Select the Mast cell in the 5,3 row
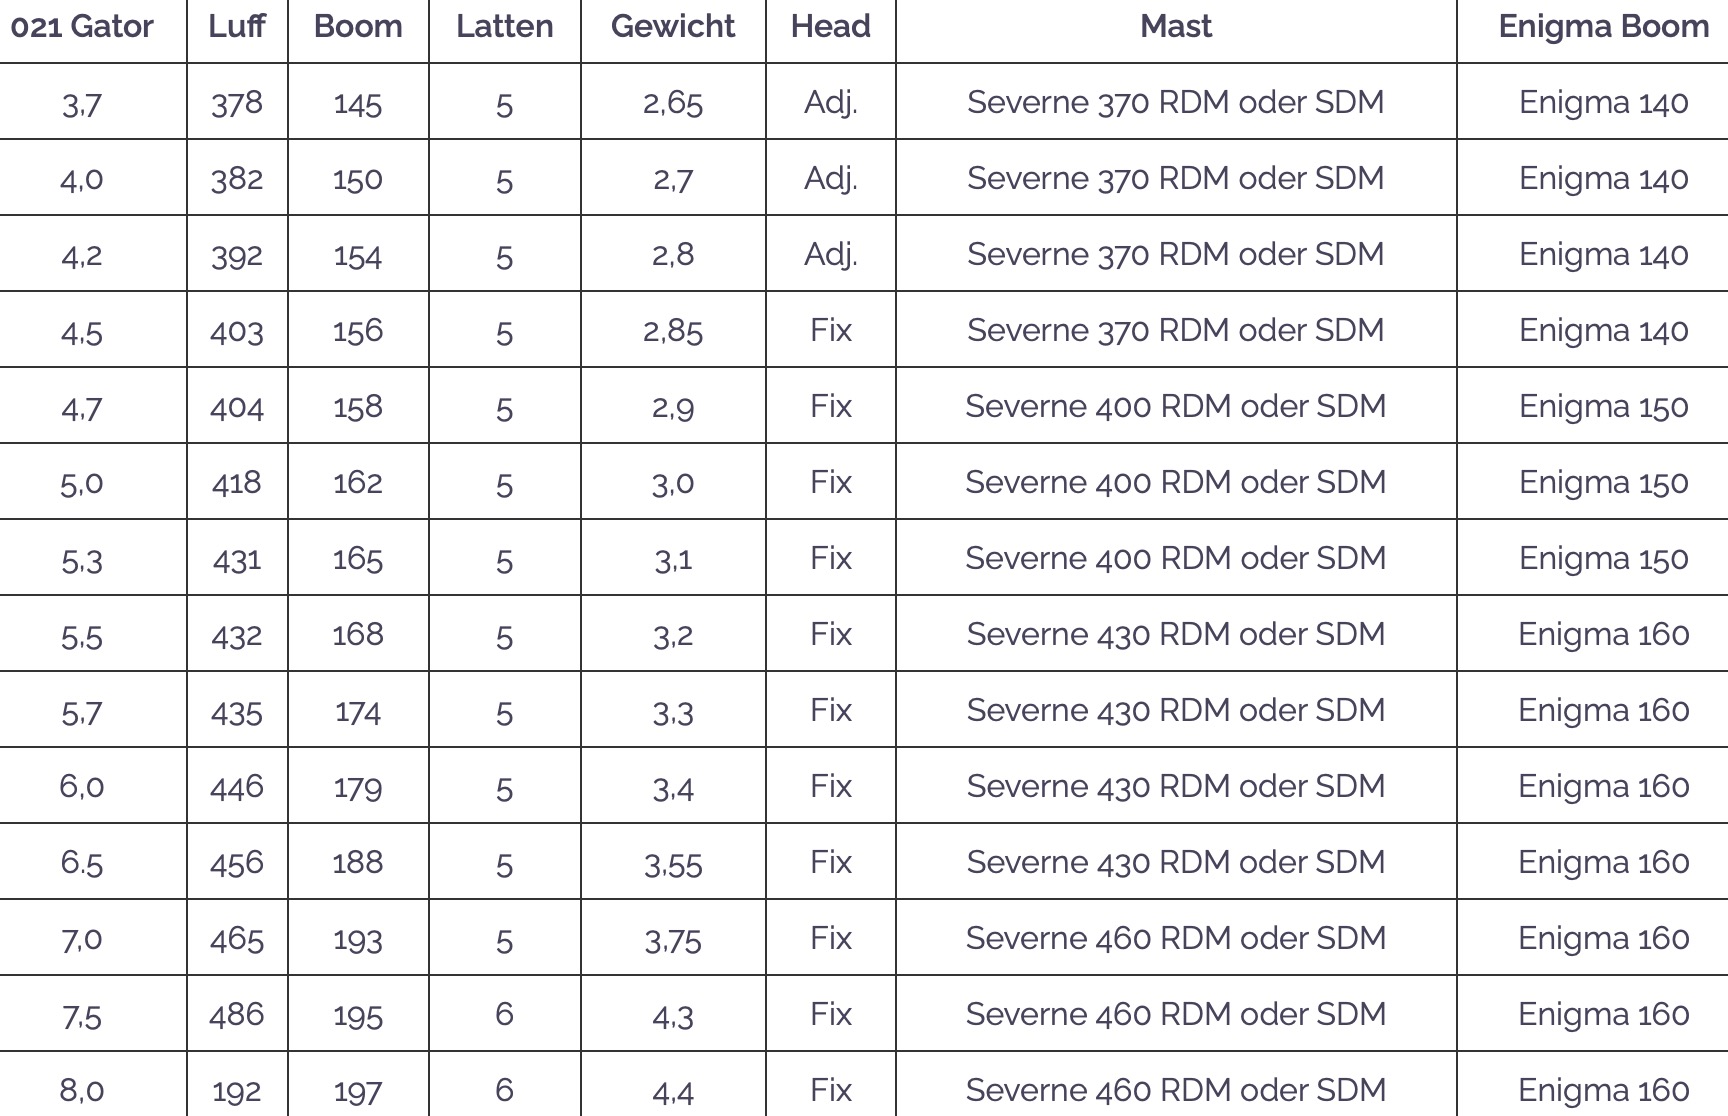This screenshot has height=1116, width=1728. coord(1176,558)
